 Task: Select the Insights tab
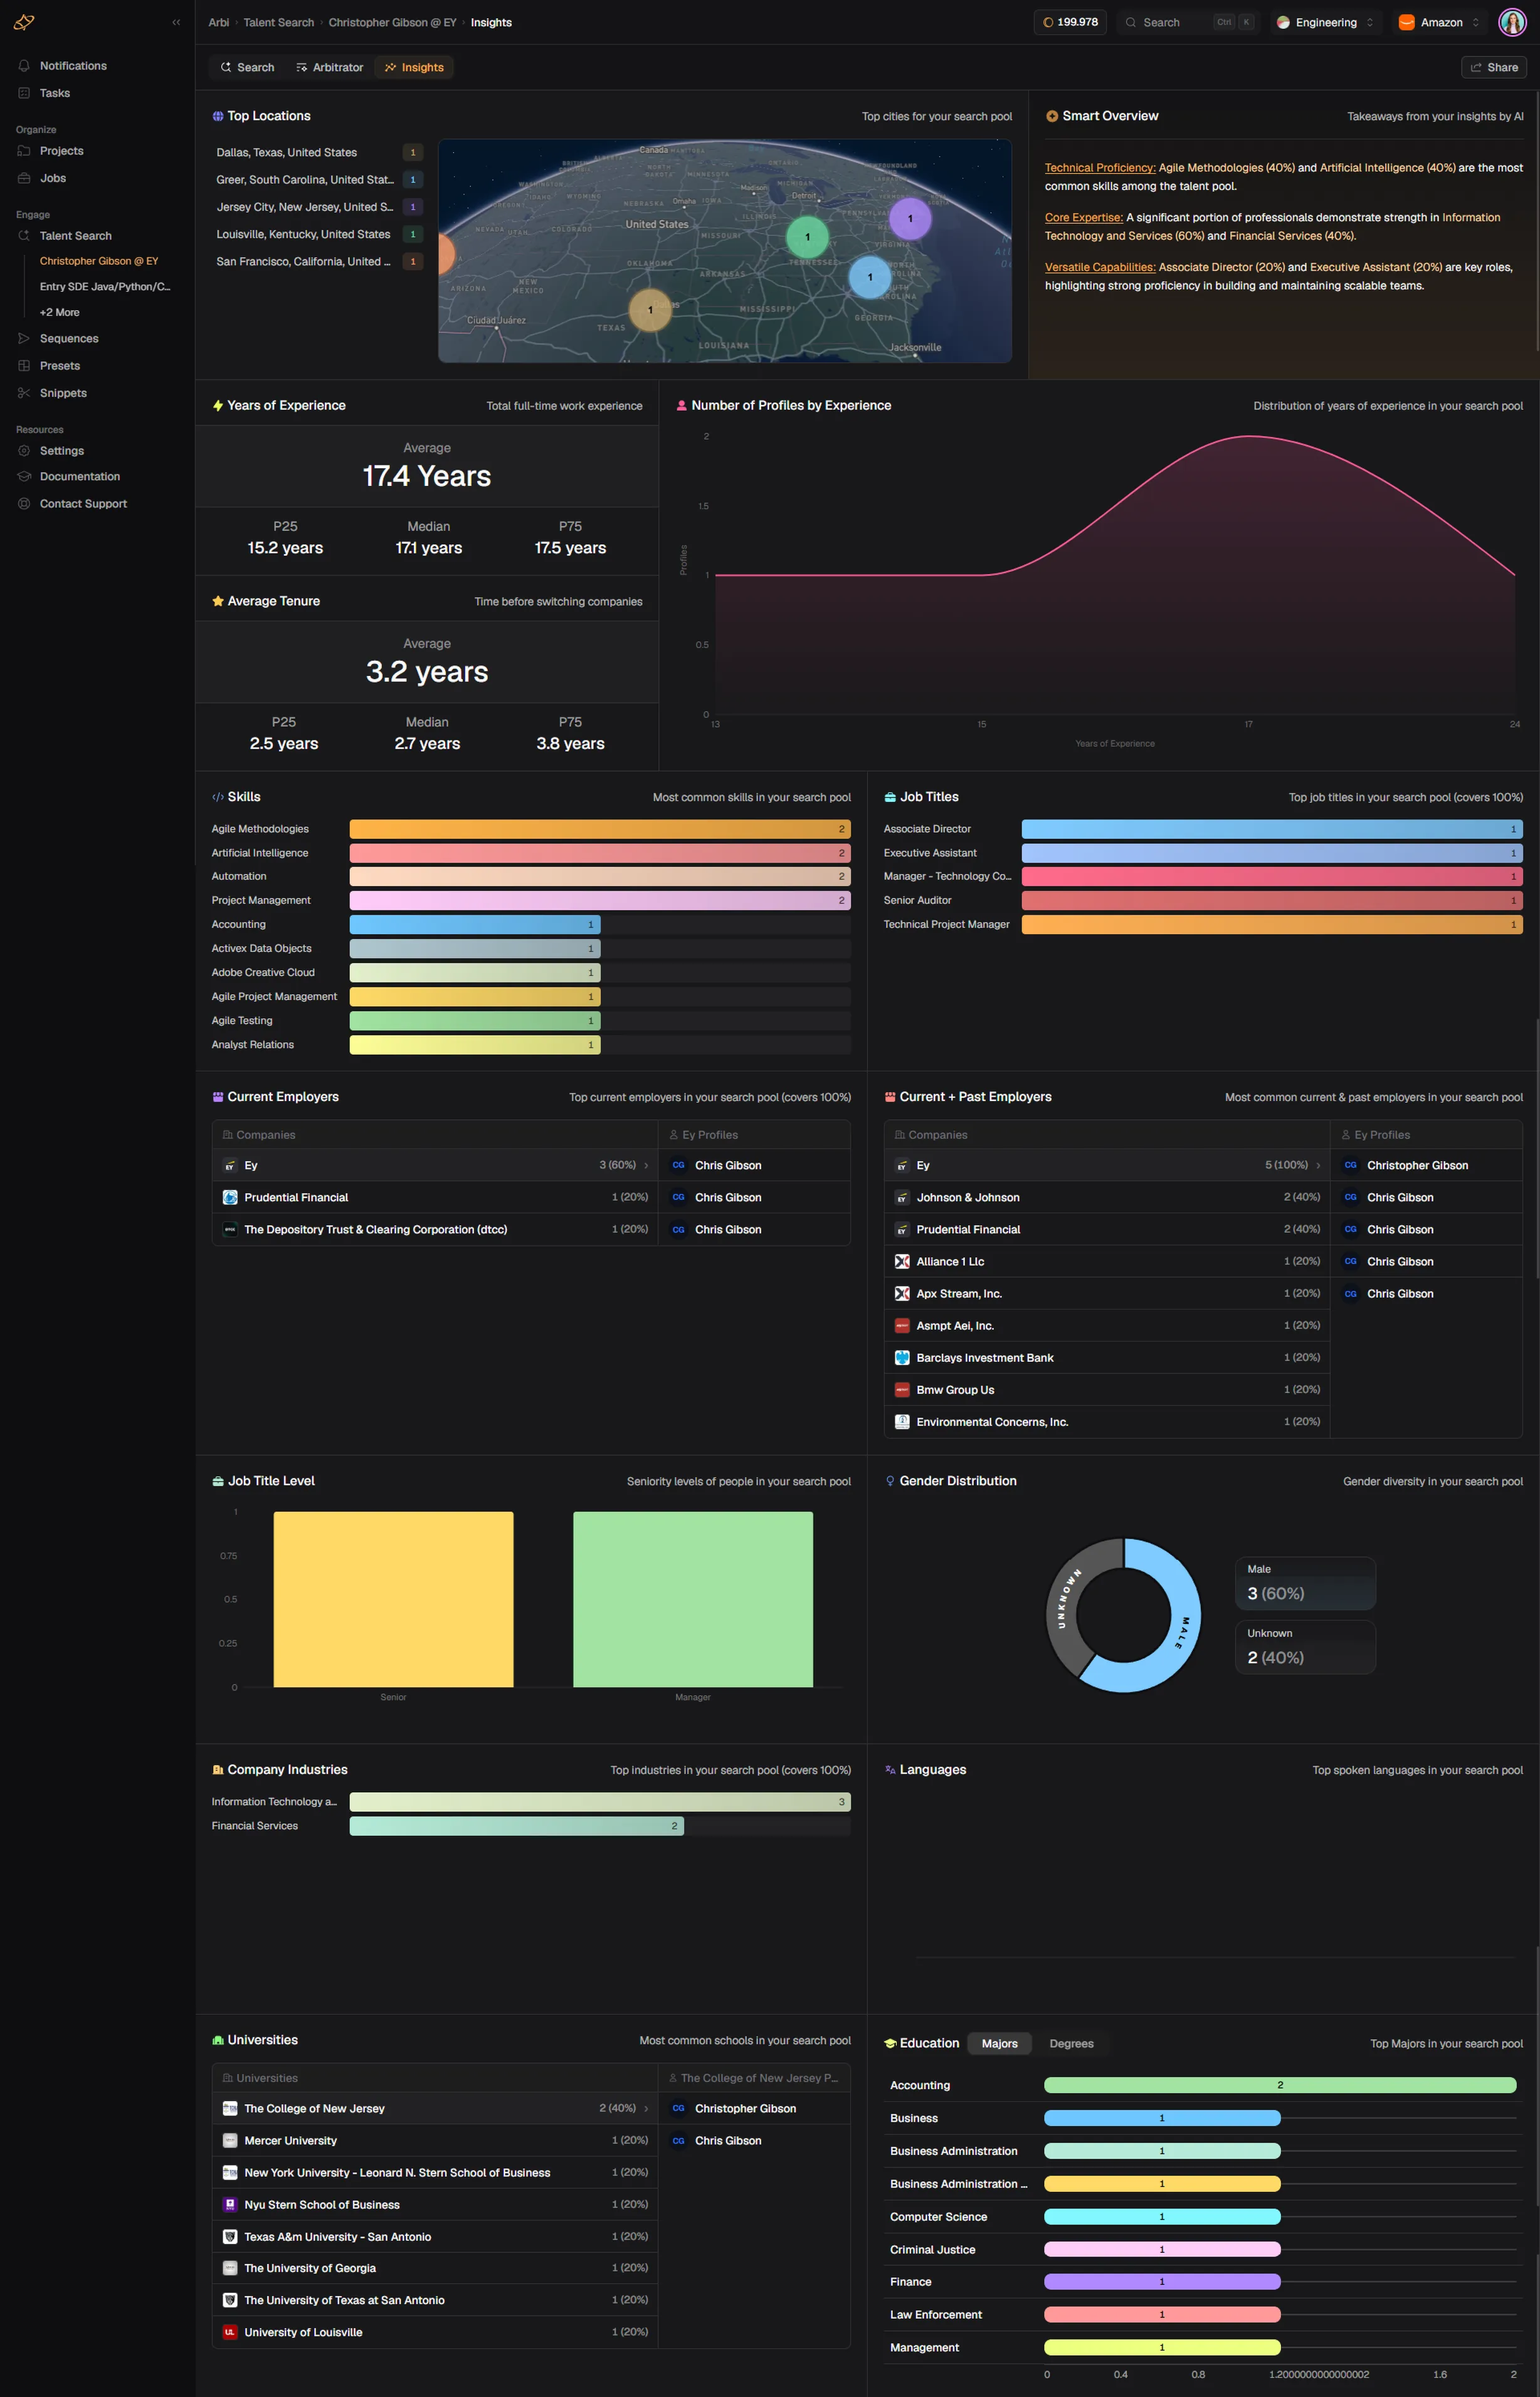coord(414,67)
